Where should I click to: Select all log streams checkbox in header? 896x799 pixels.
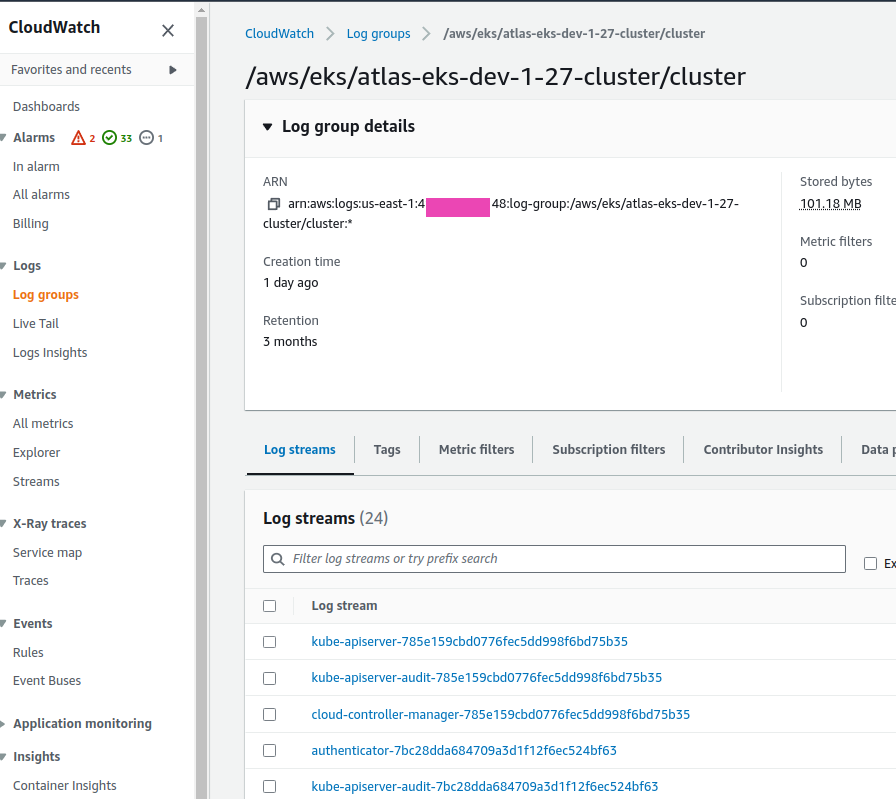270,606
